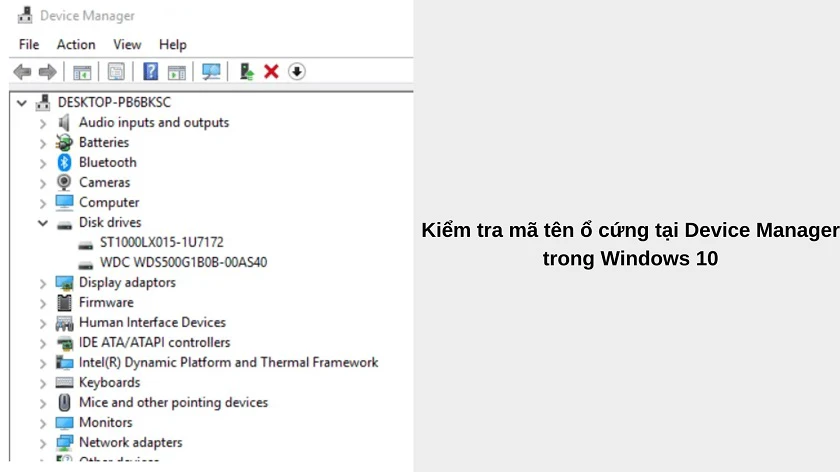The width and height of the screenshot is (840, 472).
Task: Click Show/Hide Action Pane toolbar icon
Action: (x=176, y=72)
